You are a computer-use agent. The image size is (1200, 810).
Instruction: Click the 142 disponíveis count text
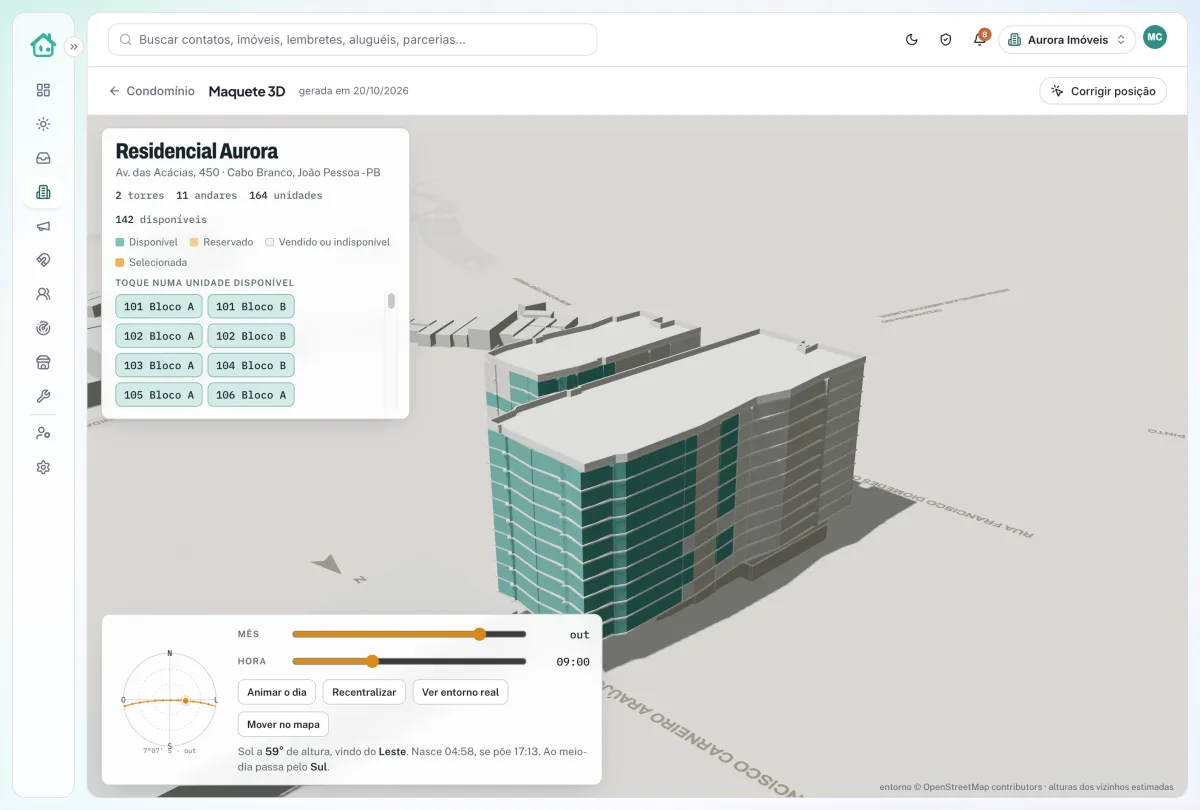tap(161, 219)
